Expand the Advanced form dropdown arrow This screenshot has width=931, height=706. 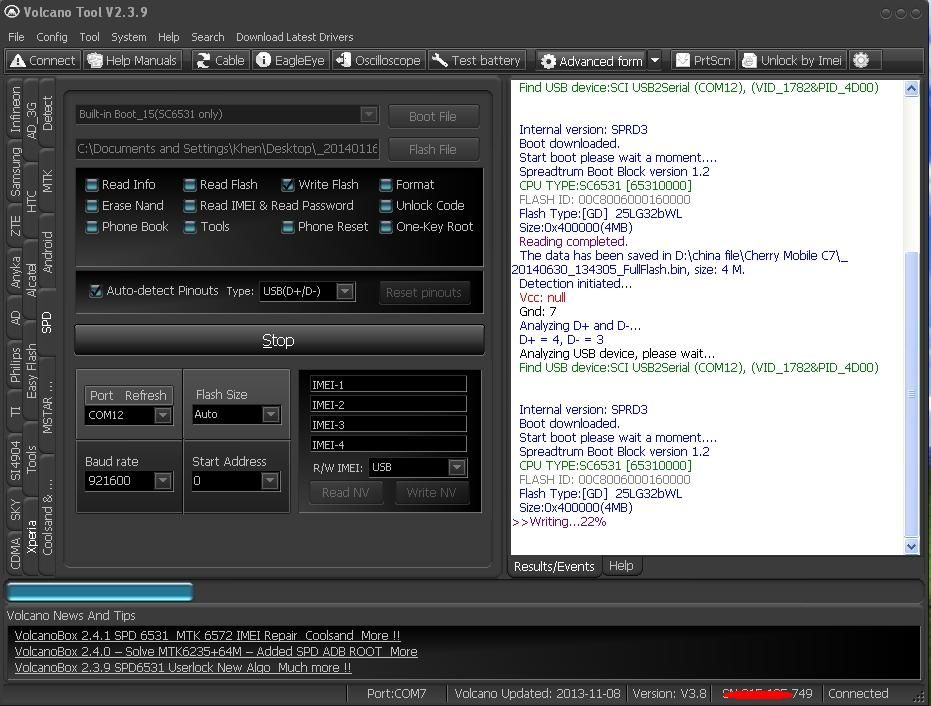(x=655, y=60)
